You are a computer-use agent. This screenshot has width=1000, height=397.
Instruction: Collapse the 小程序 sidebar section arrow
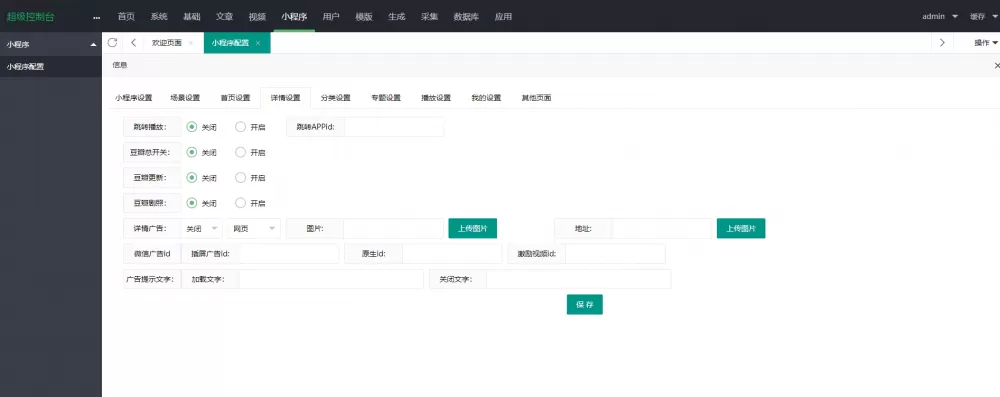click(94, 45)
